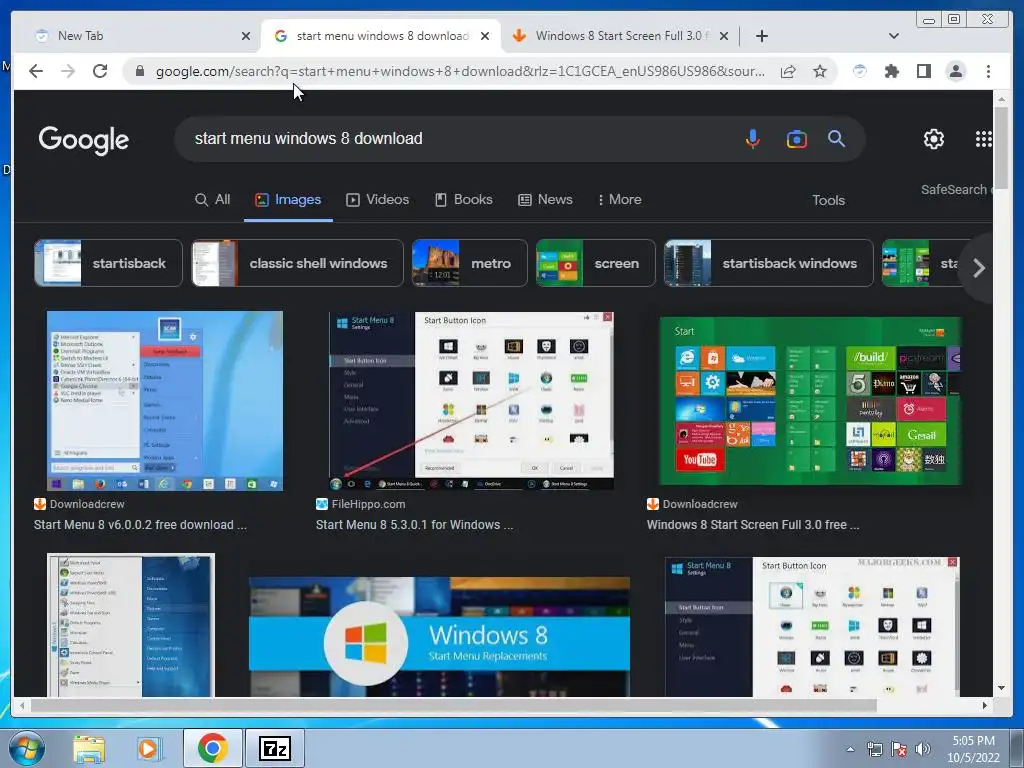Switch to Windows 8 Start Screen Full tab
The height and width of the screenshot is (768, 1024).
tap(618, 36)
